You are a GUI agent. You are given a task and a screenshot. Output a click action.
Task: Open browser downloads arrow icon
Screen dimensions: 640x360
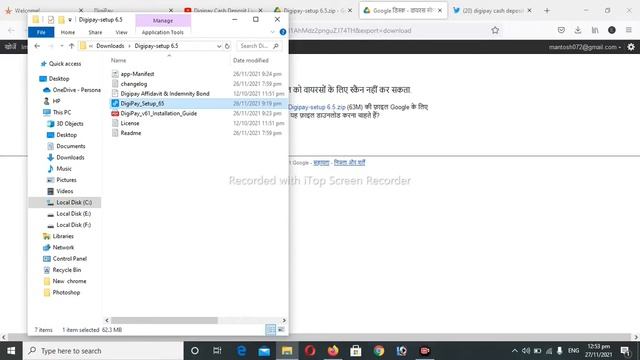[x=578, y=30]
